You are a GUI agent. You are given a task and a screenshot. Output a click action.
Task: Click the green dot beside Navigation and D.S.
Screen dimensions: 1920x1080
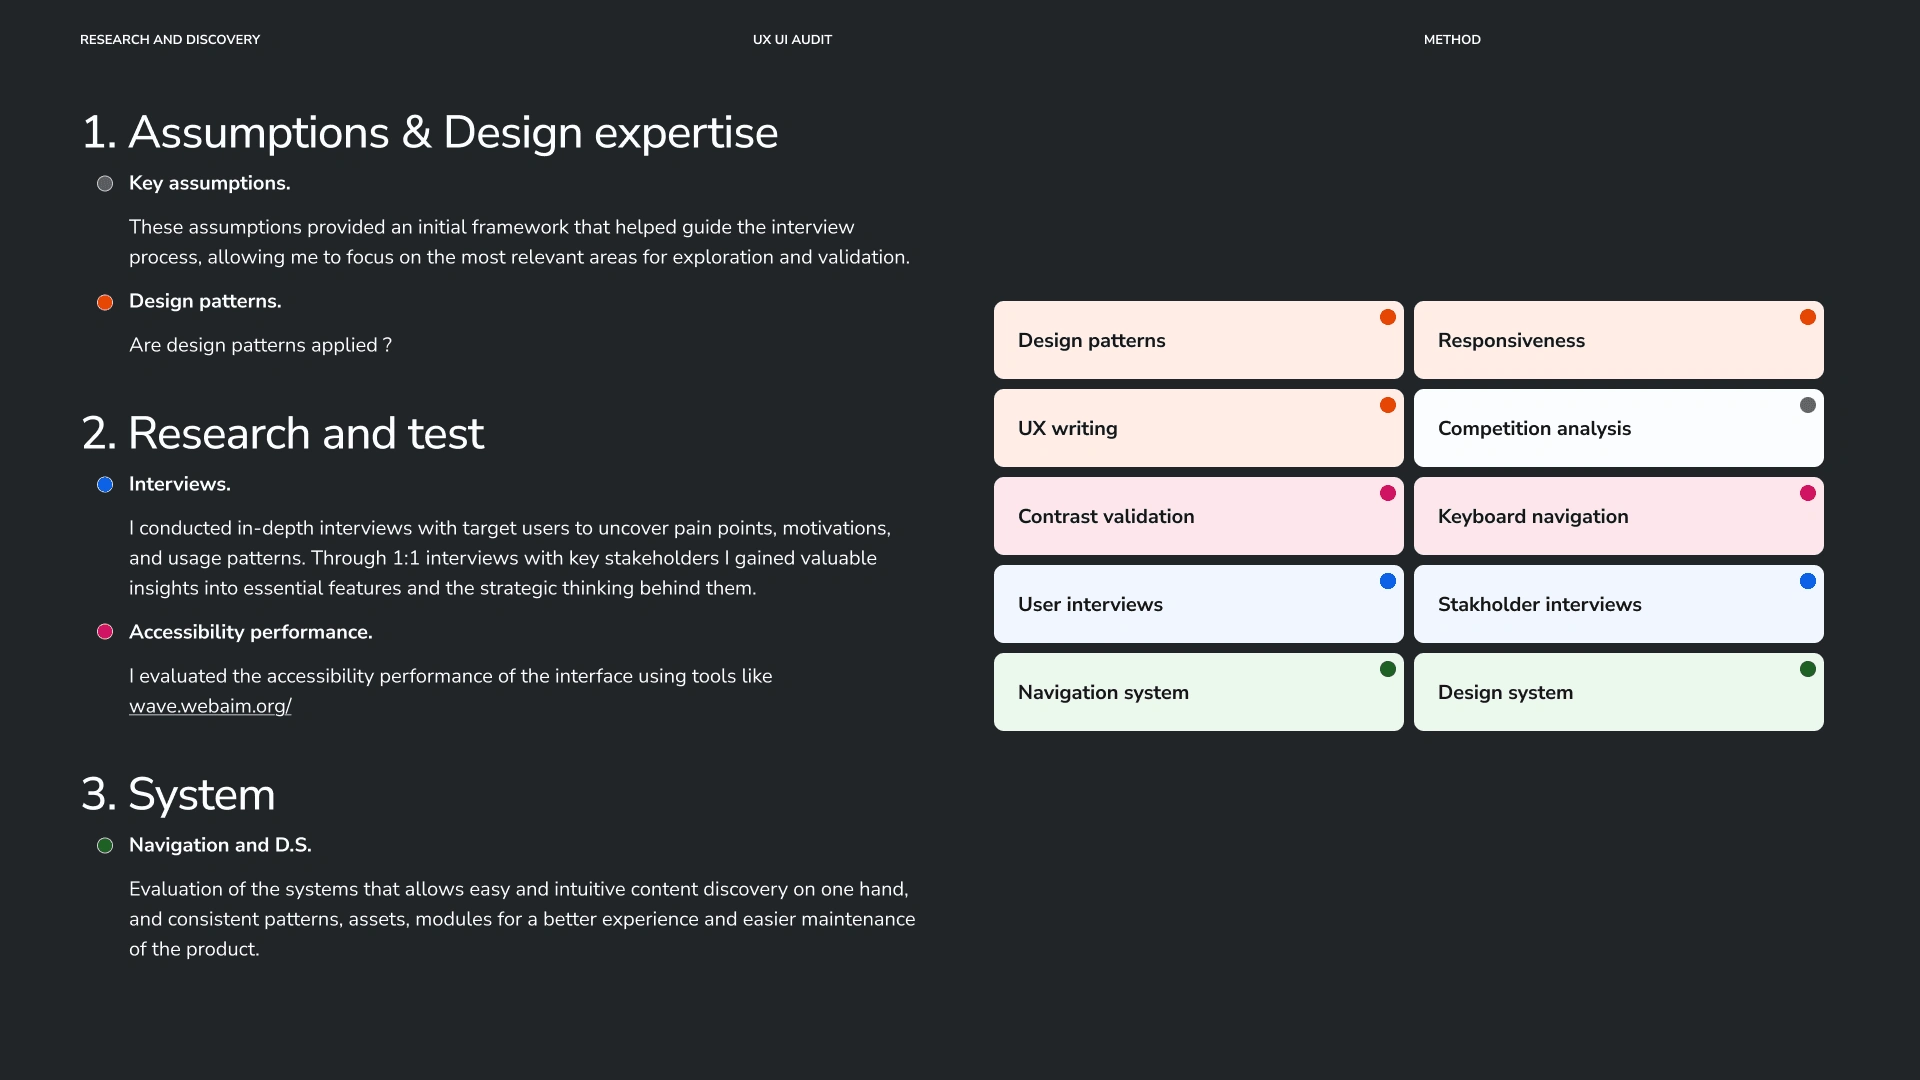coord(105,846)
